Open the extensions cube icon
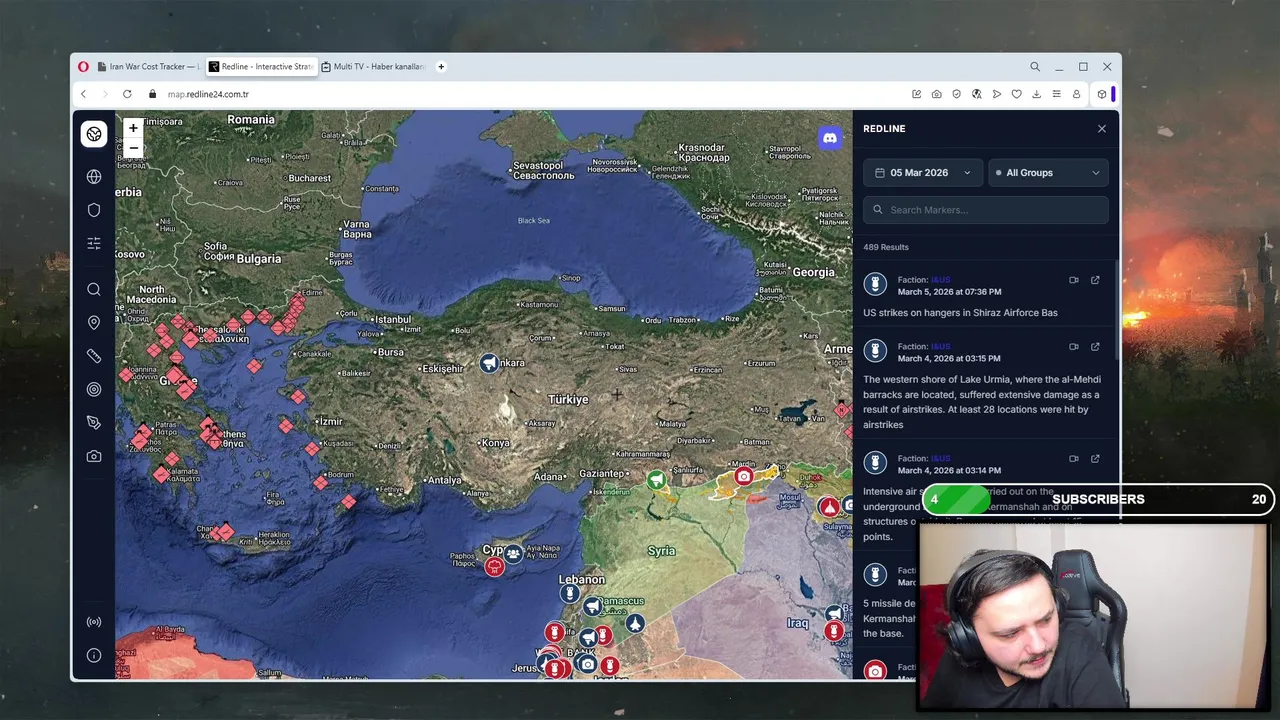 [x=1101, y=94]
